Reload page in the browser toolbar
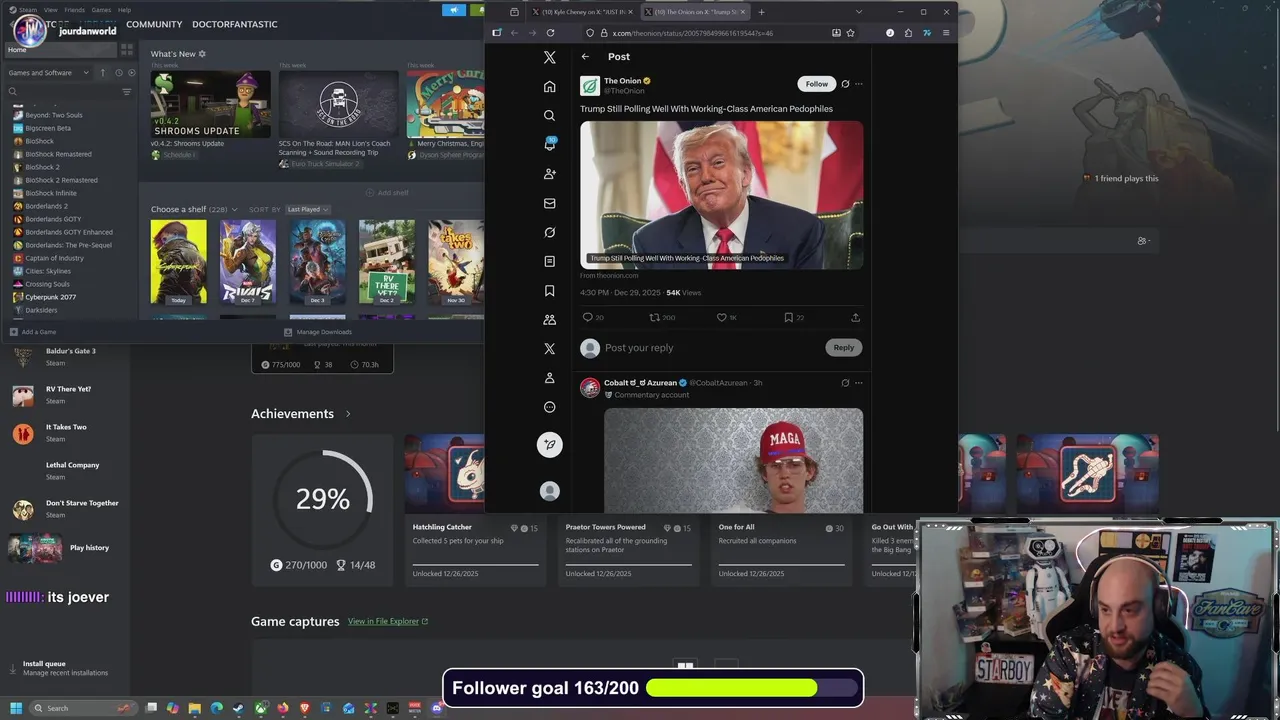 550,33
